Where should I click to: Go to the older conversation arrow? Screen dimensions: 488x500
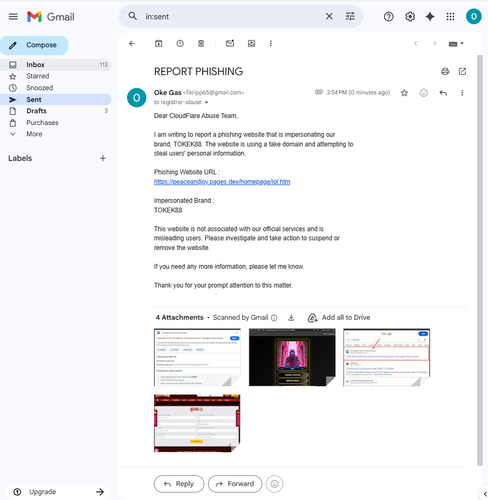(x=434, y=43)
